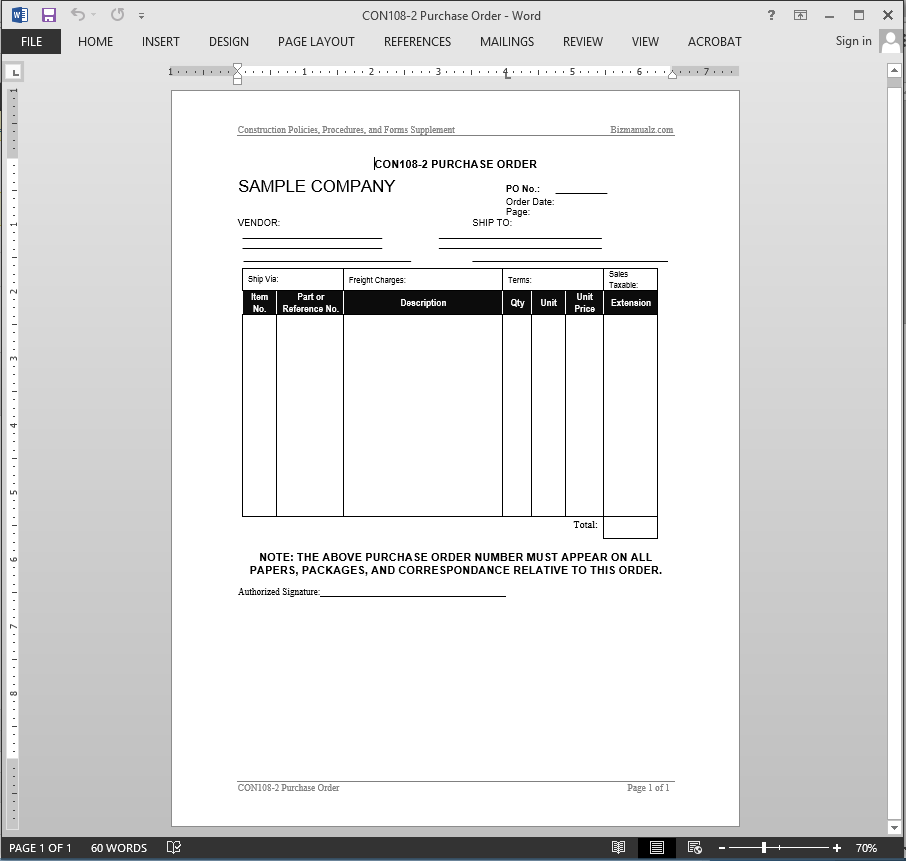The image size is (906, 861).
Task: Click the scroll up arrow
Action: 894,70
